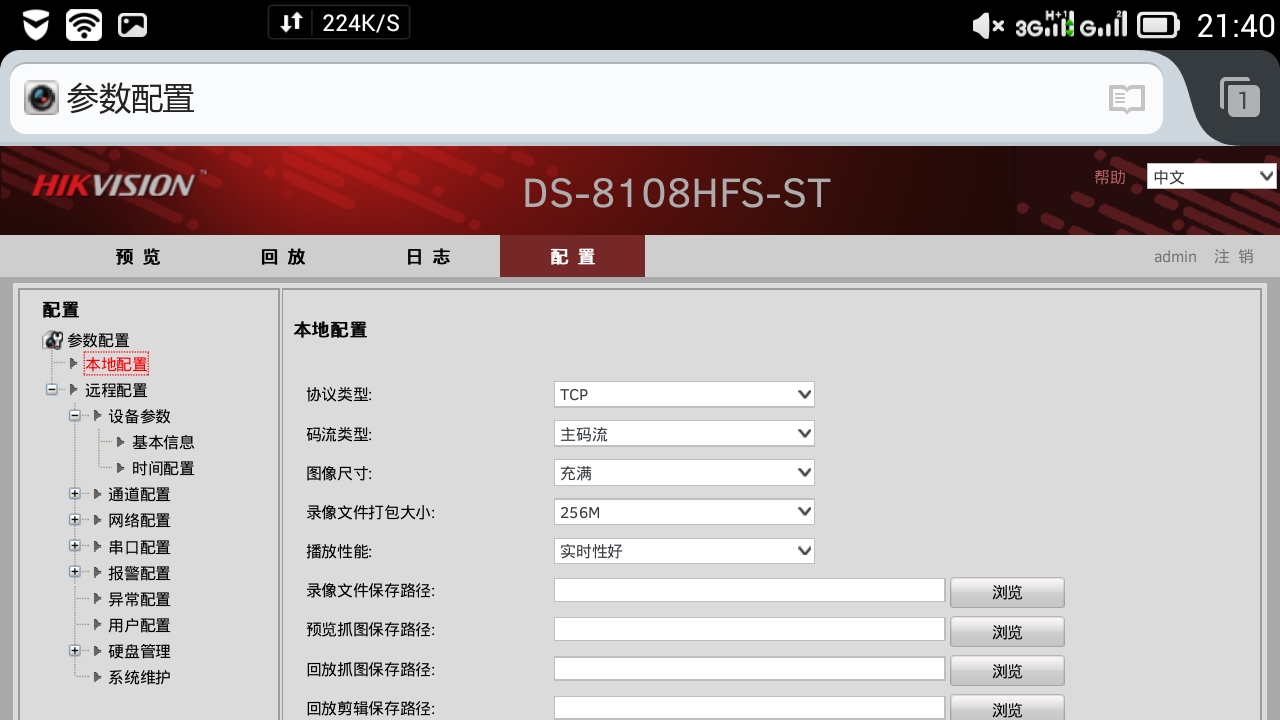Tap the browser address bar 参数配置
Screen dimensions: 1280x720
coord(586,99)
